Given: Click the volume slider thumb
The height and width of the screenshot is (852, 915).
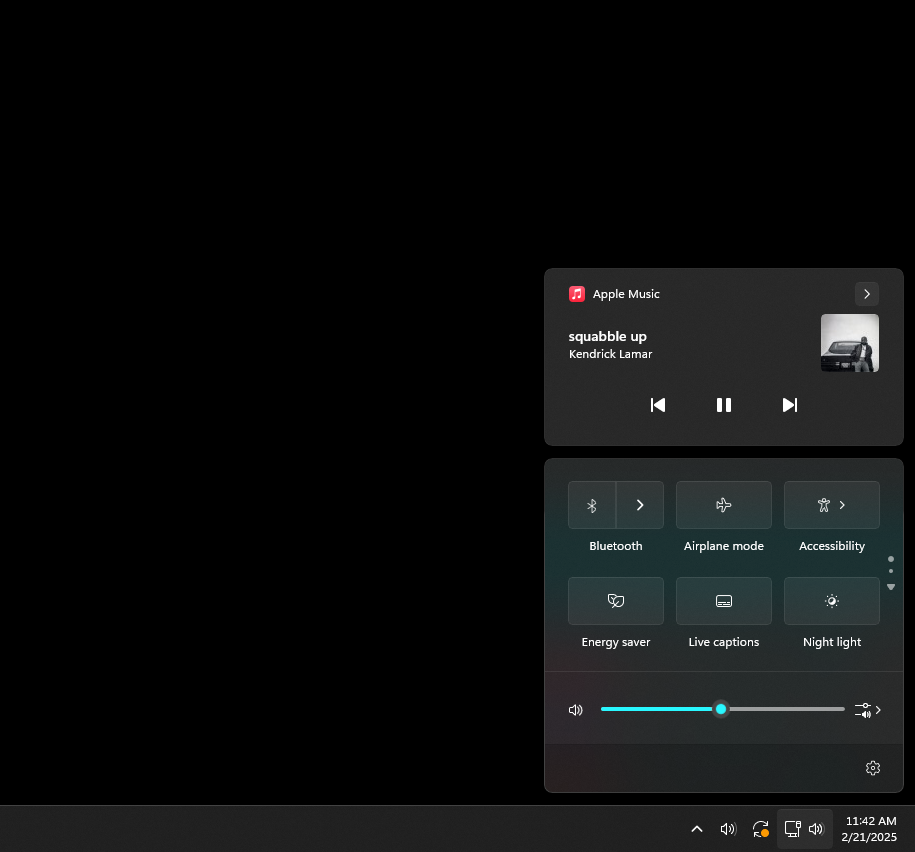Looking at the screenshot, I should point(721,709).
